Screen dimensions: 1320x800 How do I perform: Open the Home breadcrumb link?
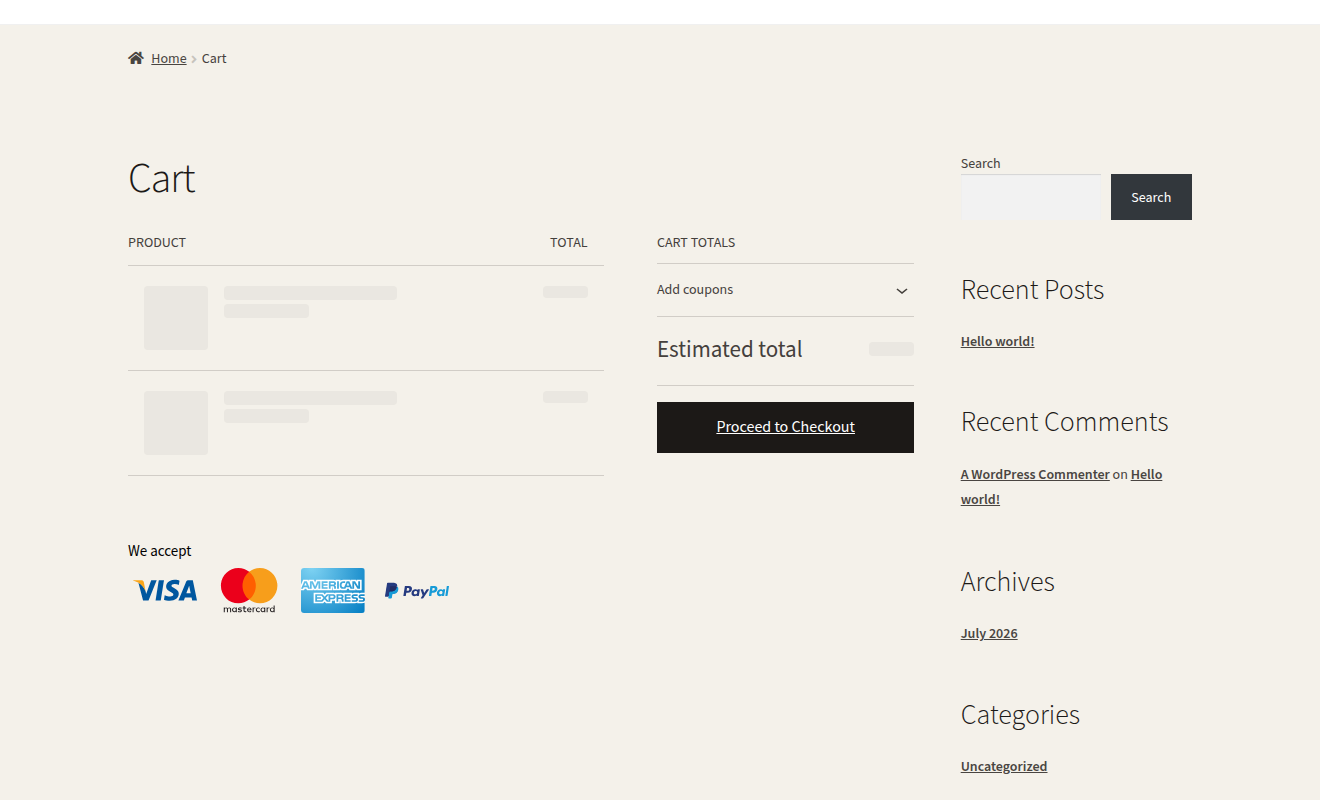tap(169, 58)
